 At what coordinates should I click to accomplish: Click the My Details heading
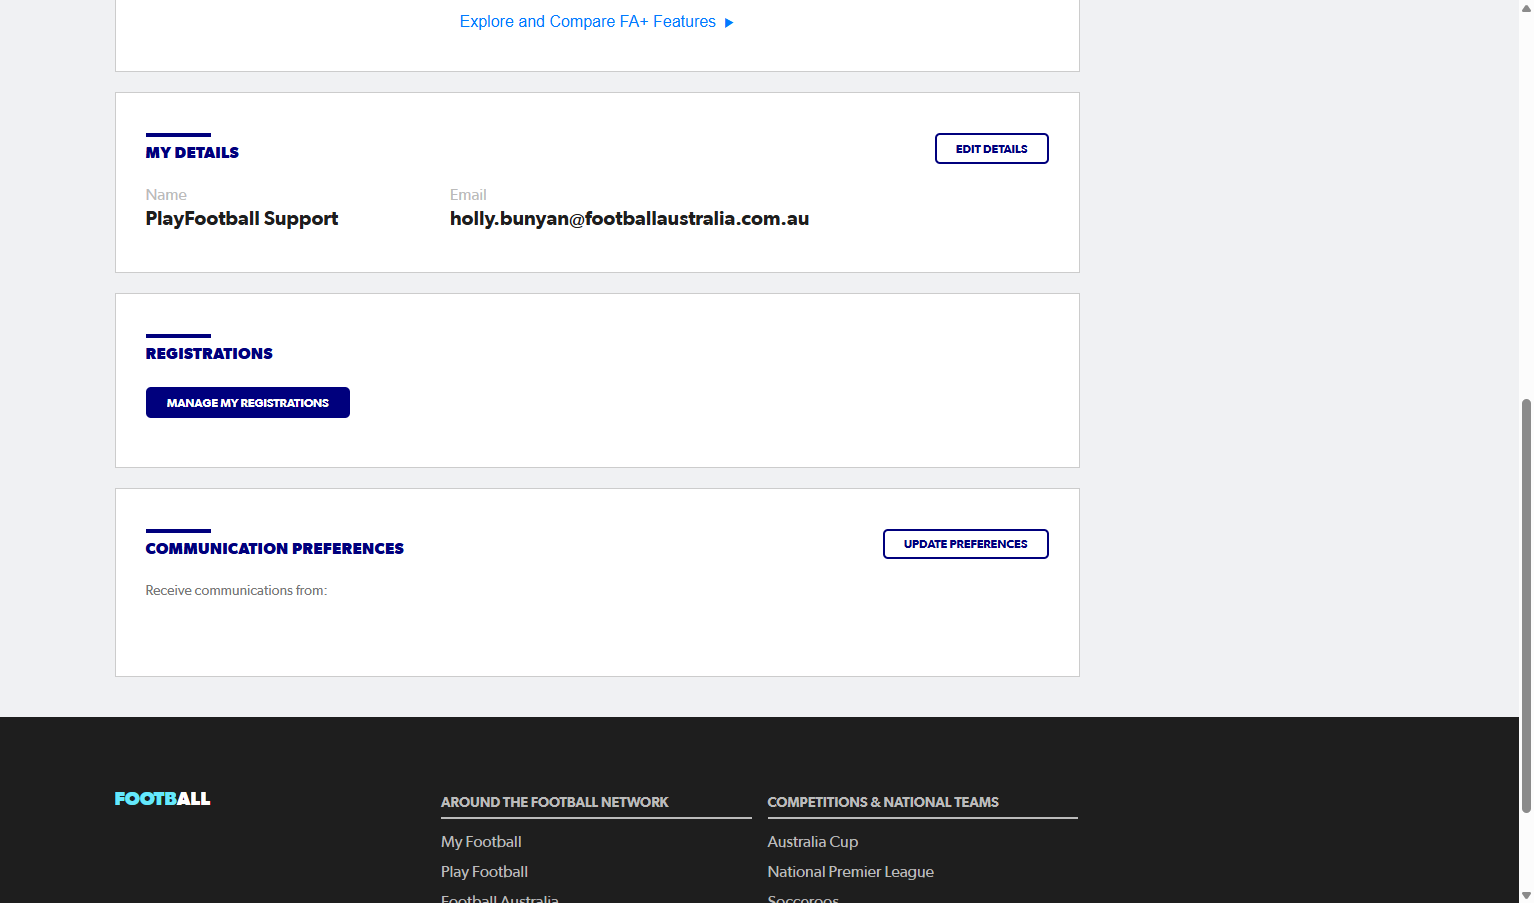[x=192, y=153]
